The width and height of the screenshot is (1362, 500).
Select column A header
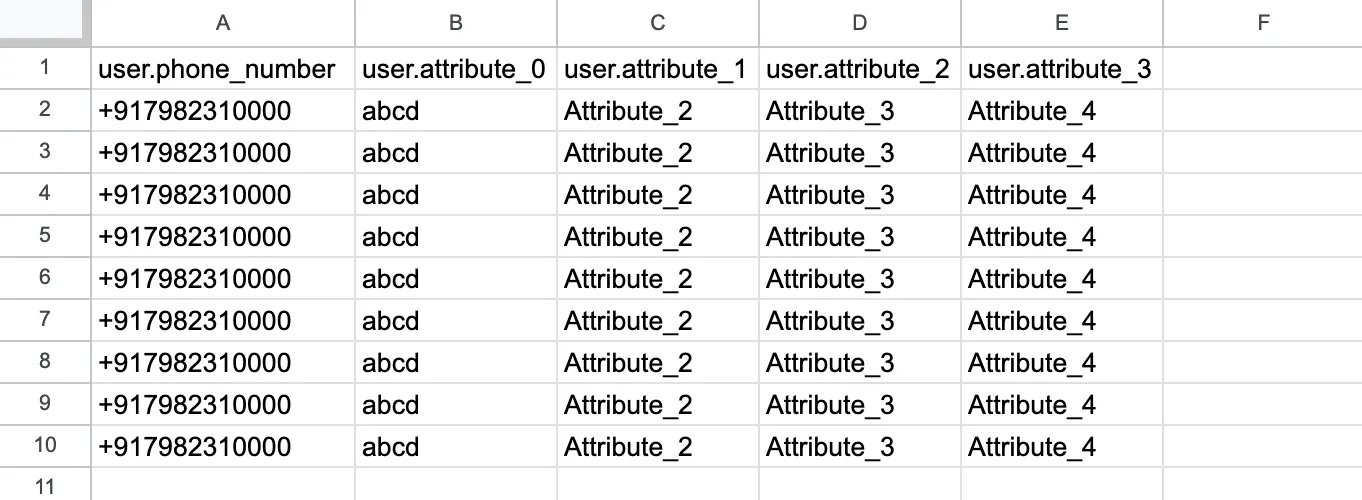click(x=223, y=22)
